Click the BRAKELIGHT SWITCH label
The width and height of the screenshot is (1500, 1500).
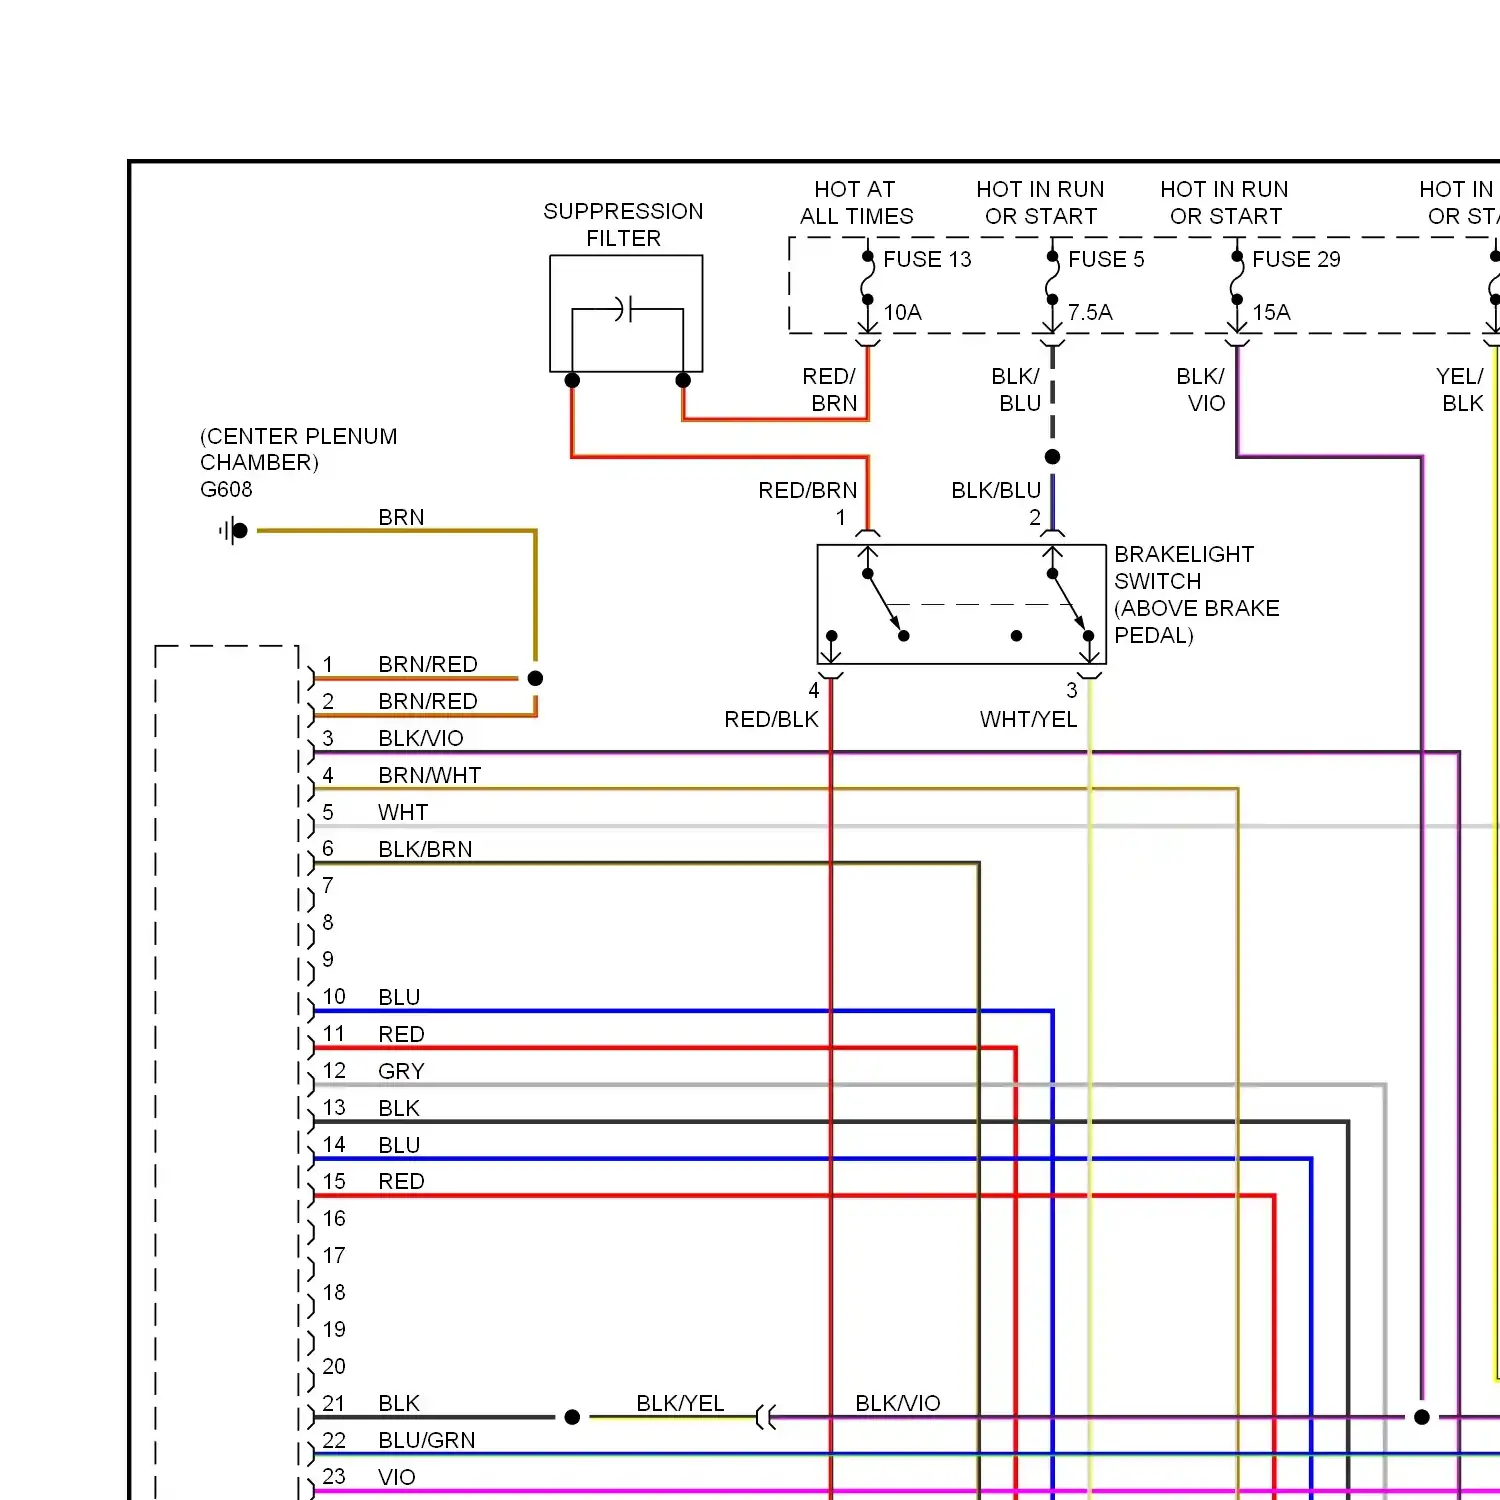1184,567
